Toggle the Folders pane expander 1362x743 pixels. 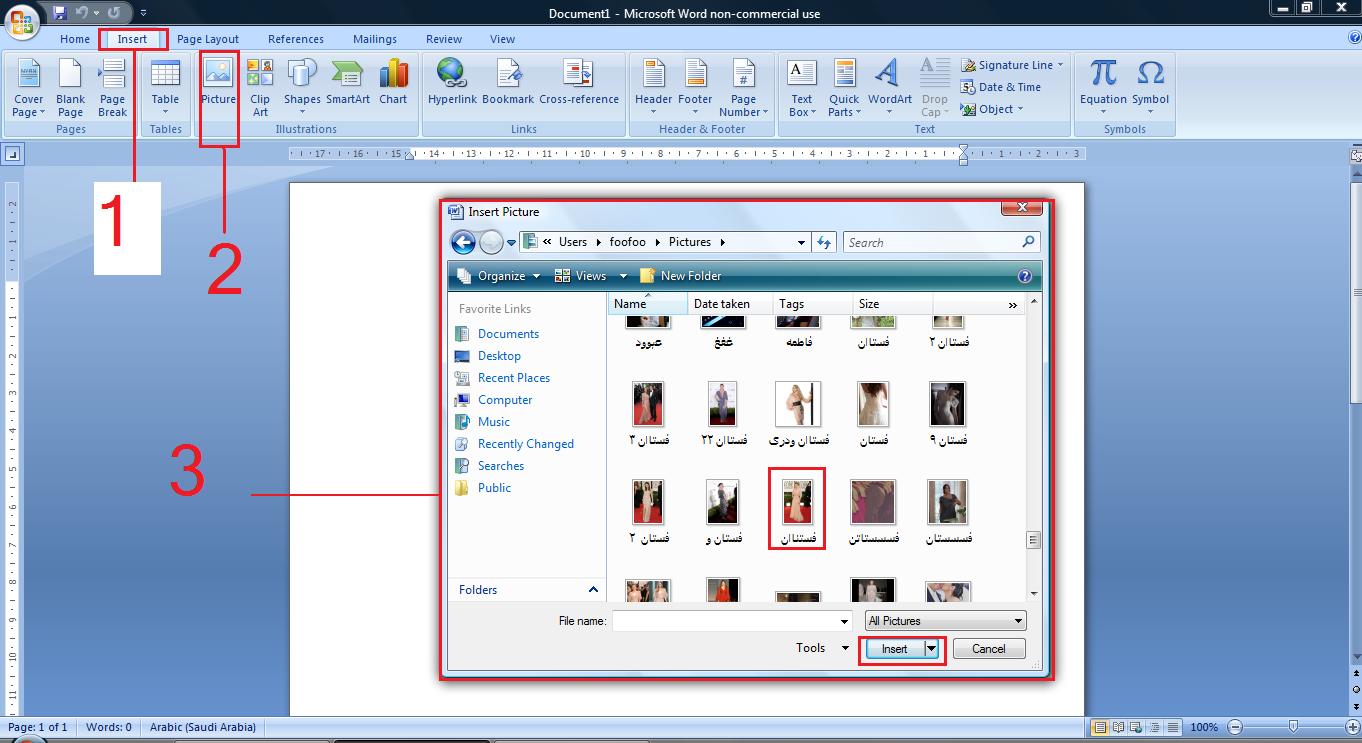(593, 590)
